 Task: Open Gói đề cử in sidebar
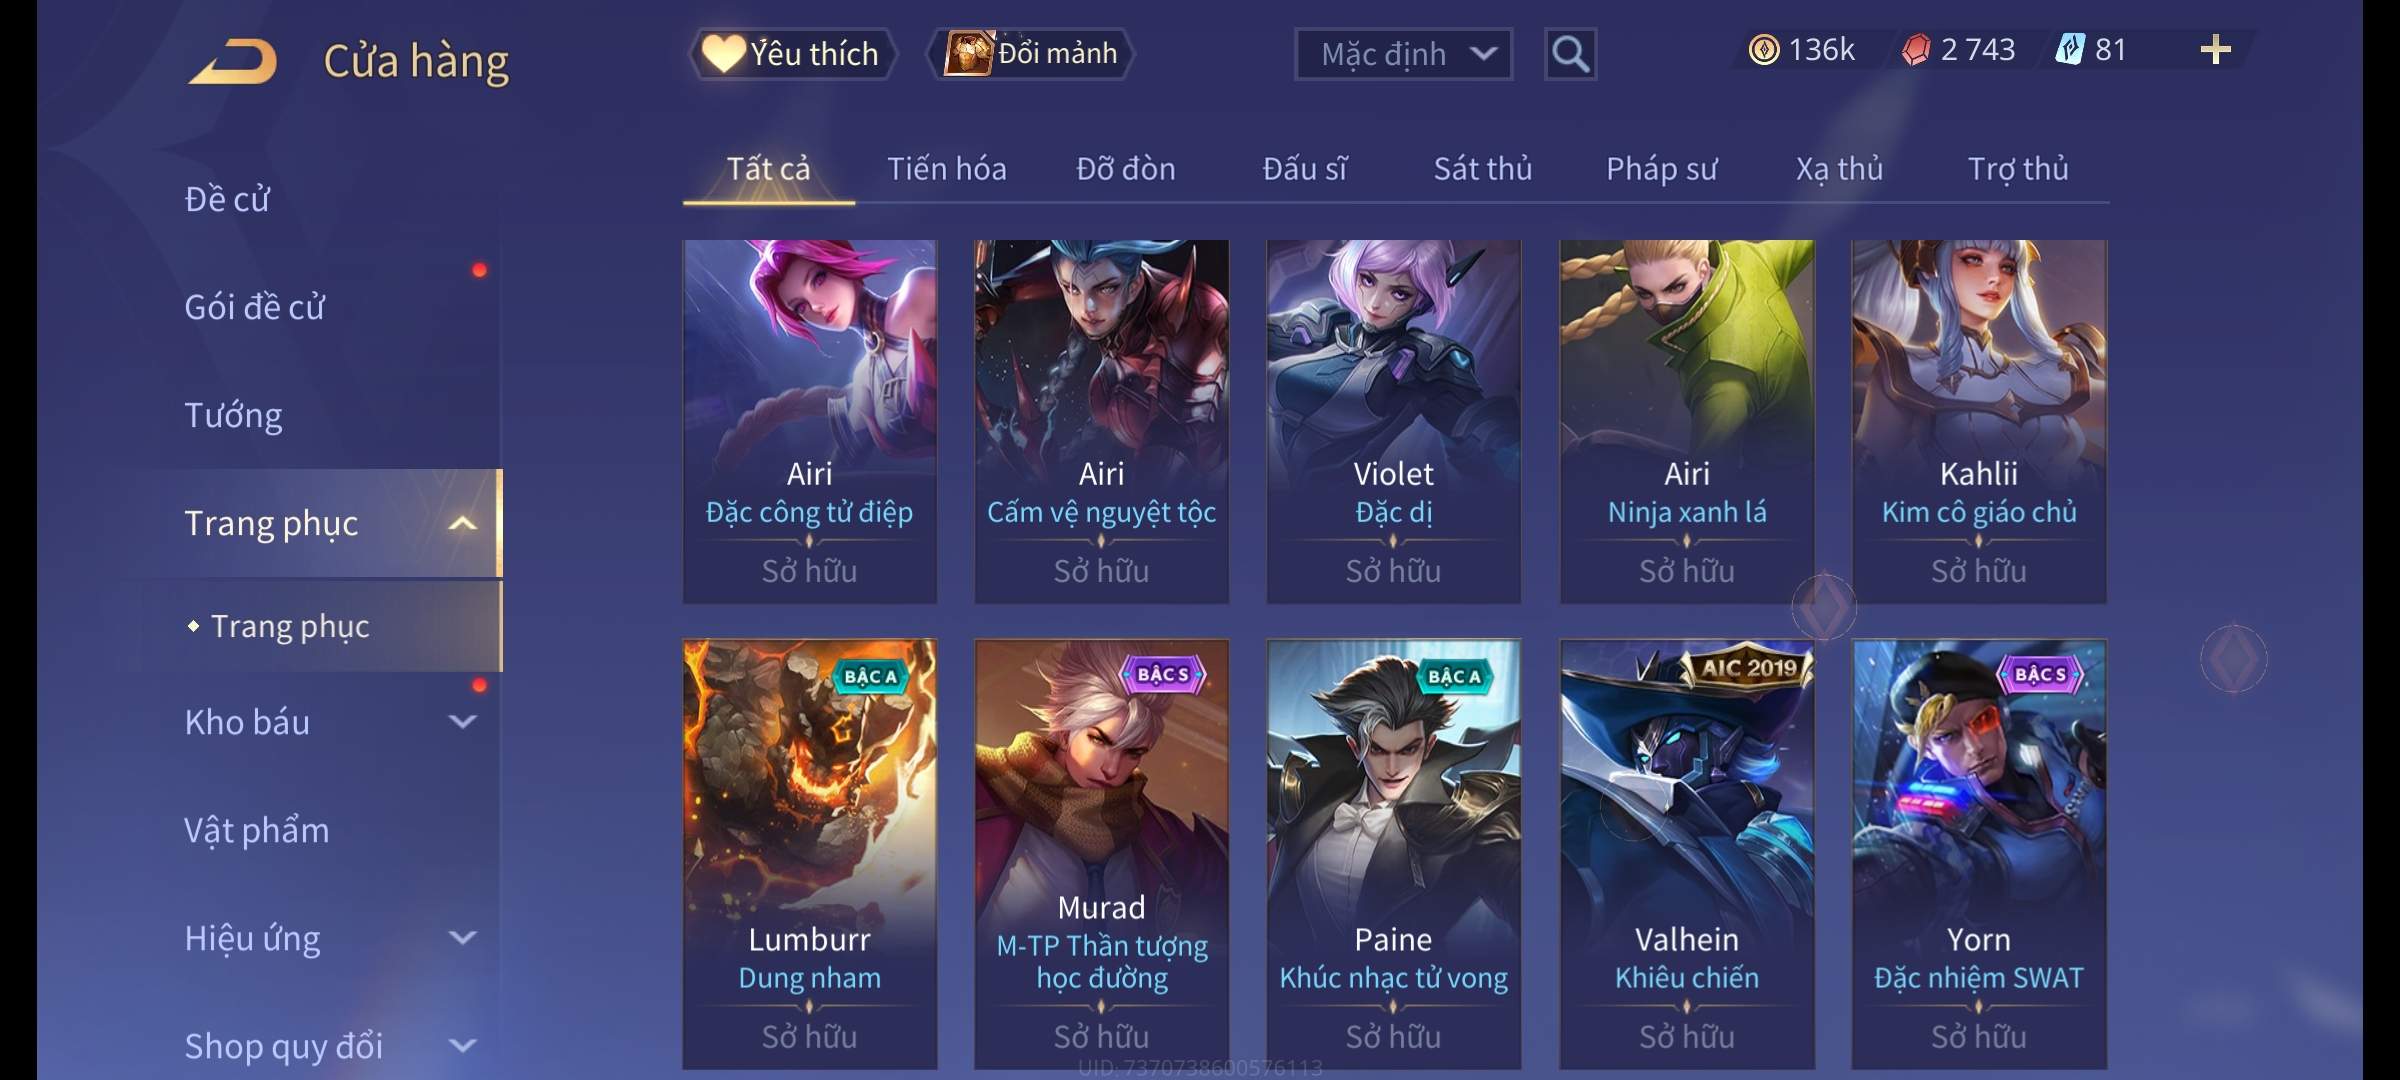click(254, 307)
